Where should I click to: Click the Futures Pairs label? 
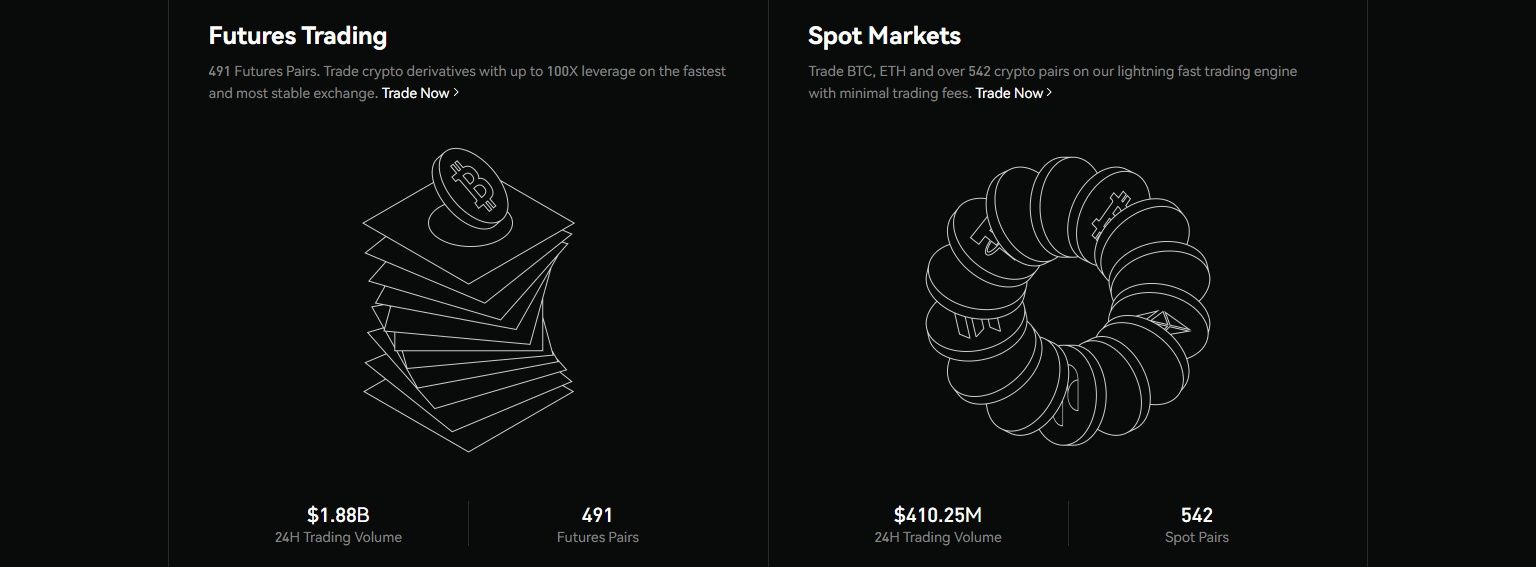point(597,537)
